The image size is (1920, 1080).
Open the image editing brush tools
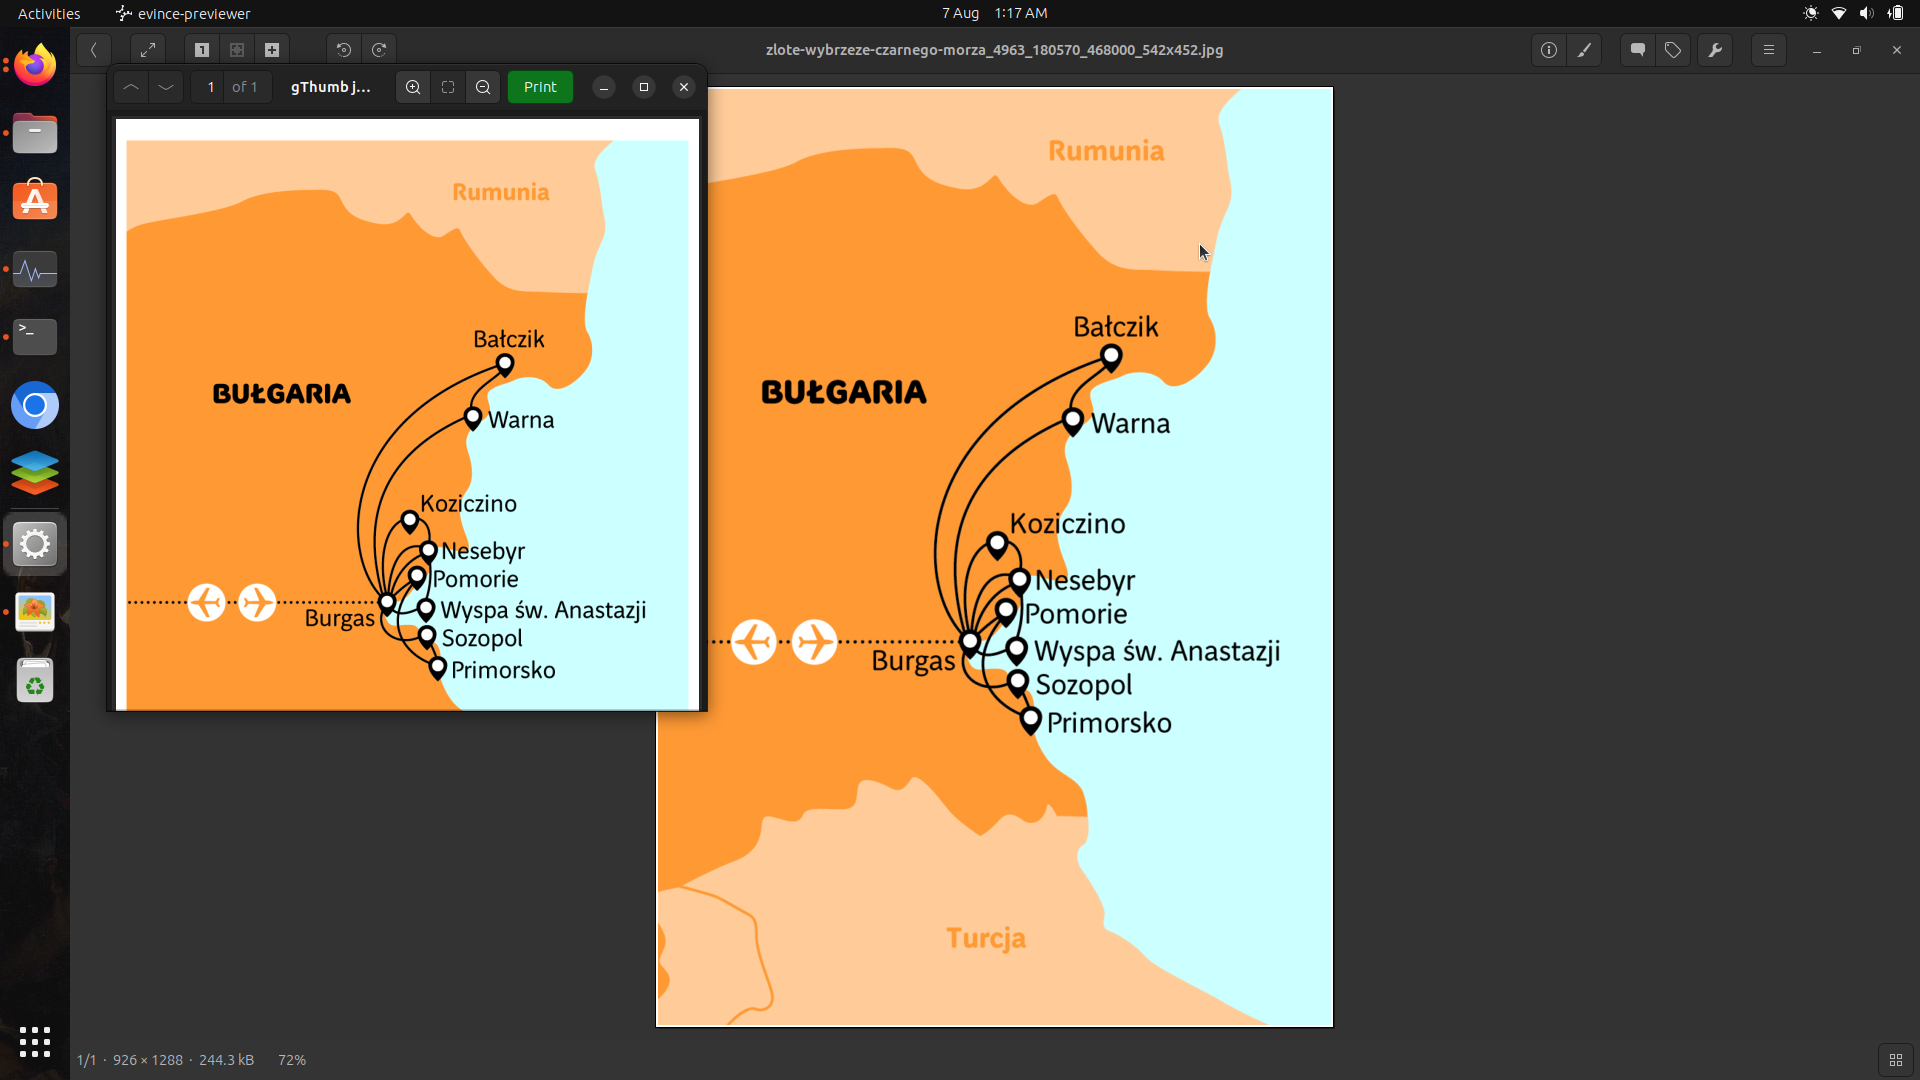tap(1584, 50)
